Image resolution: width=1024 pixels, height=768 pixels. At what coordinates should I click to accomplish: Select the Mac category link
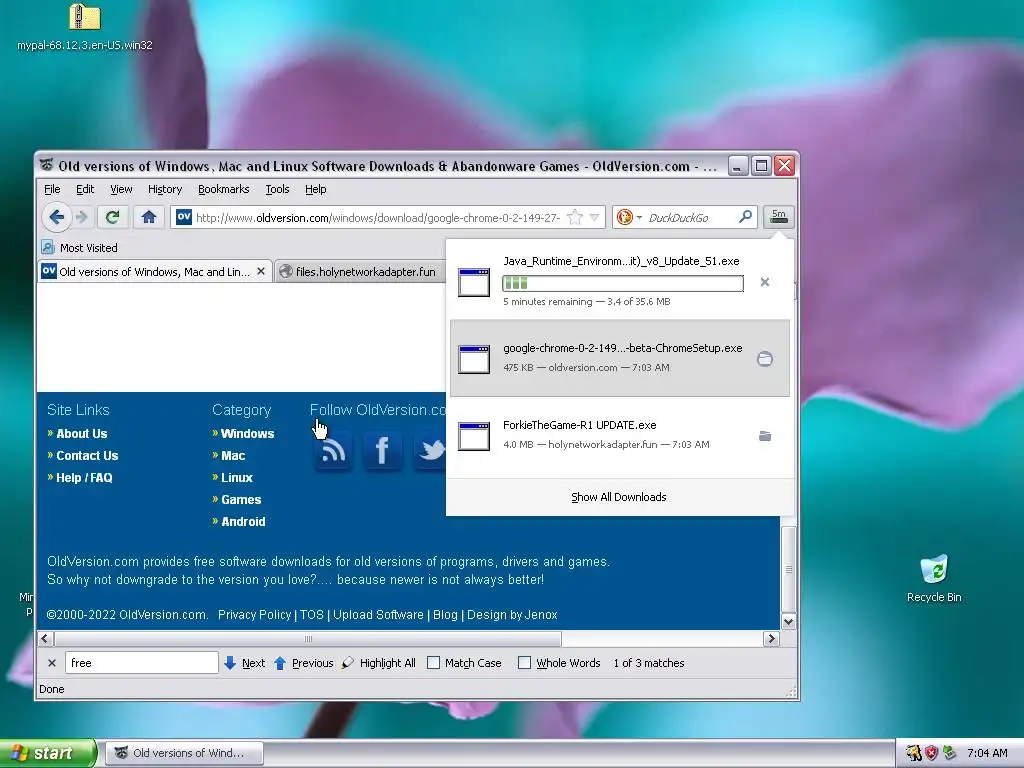coord(233,456)
